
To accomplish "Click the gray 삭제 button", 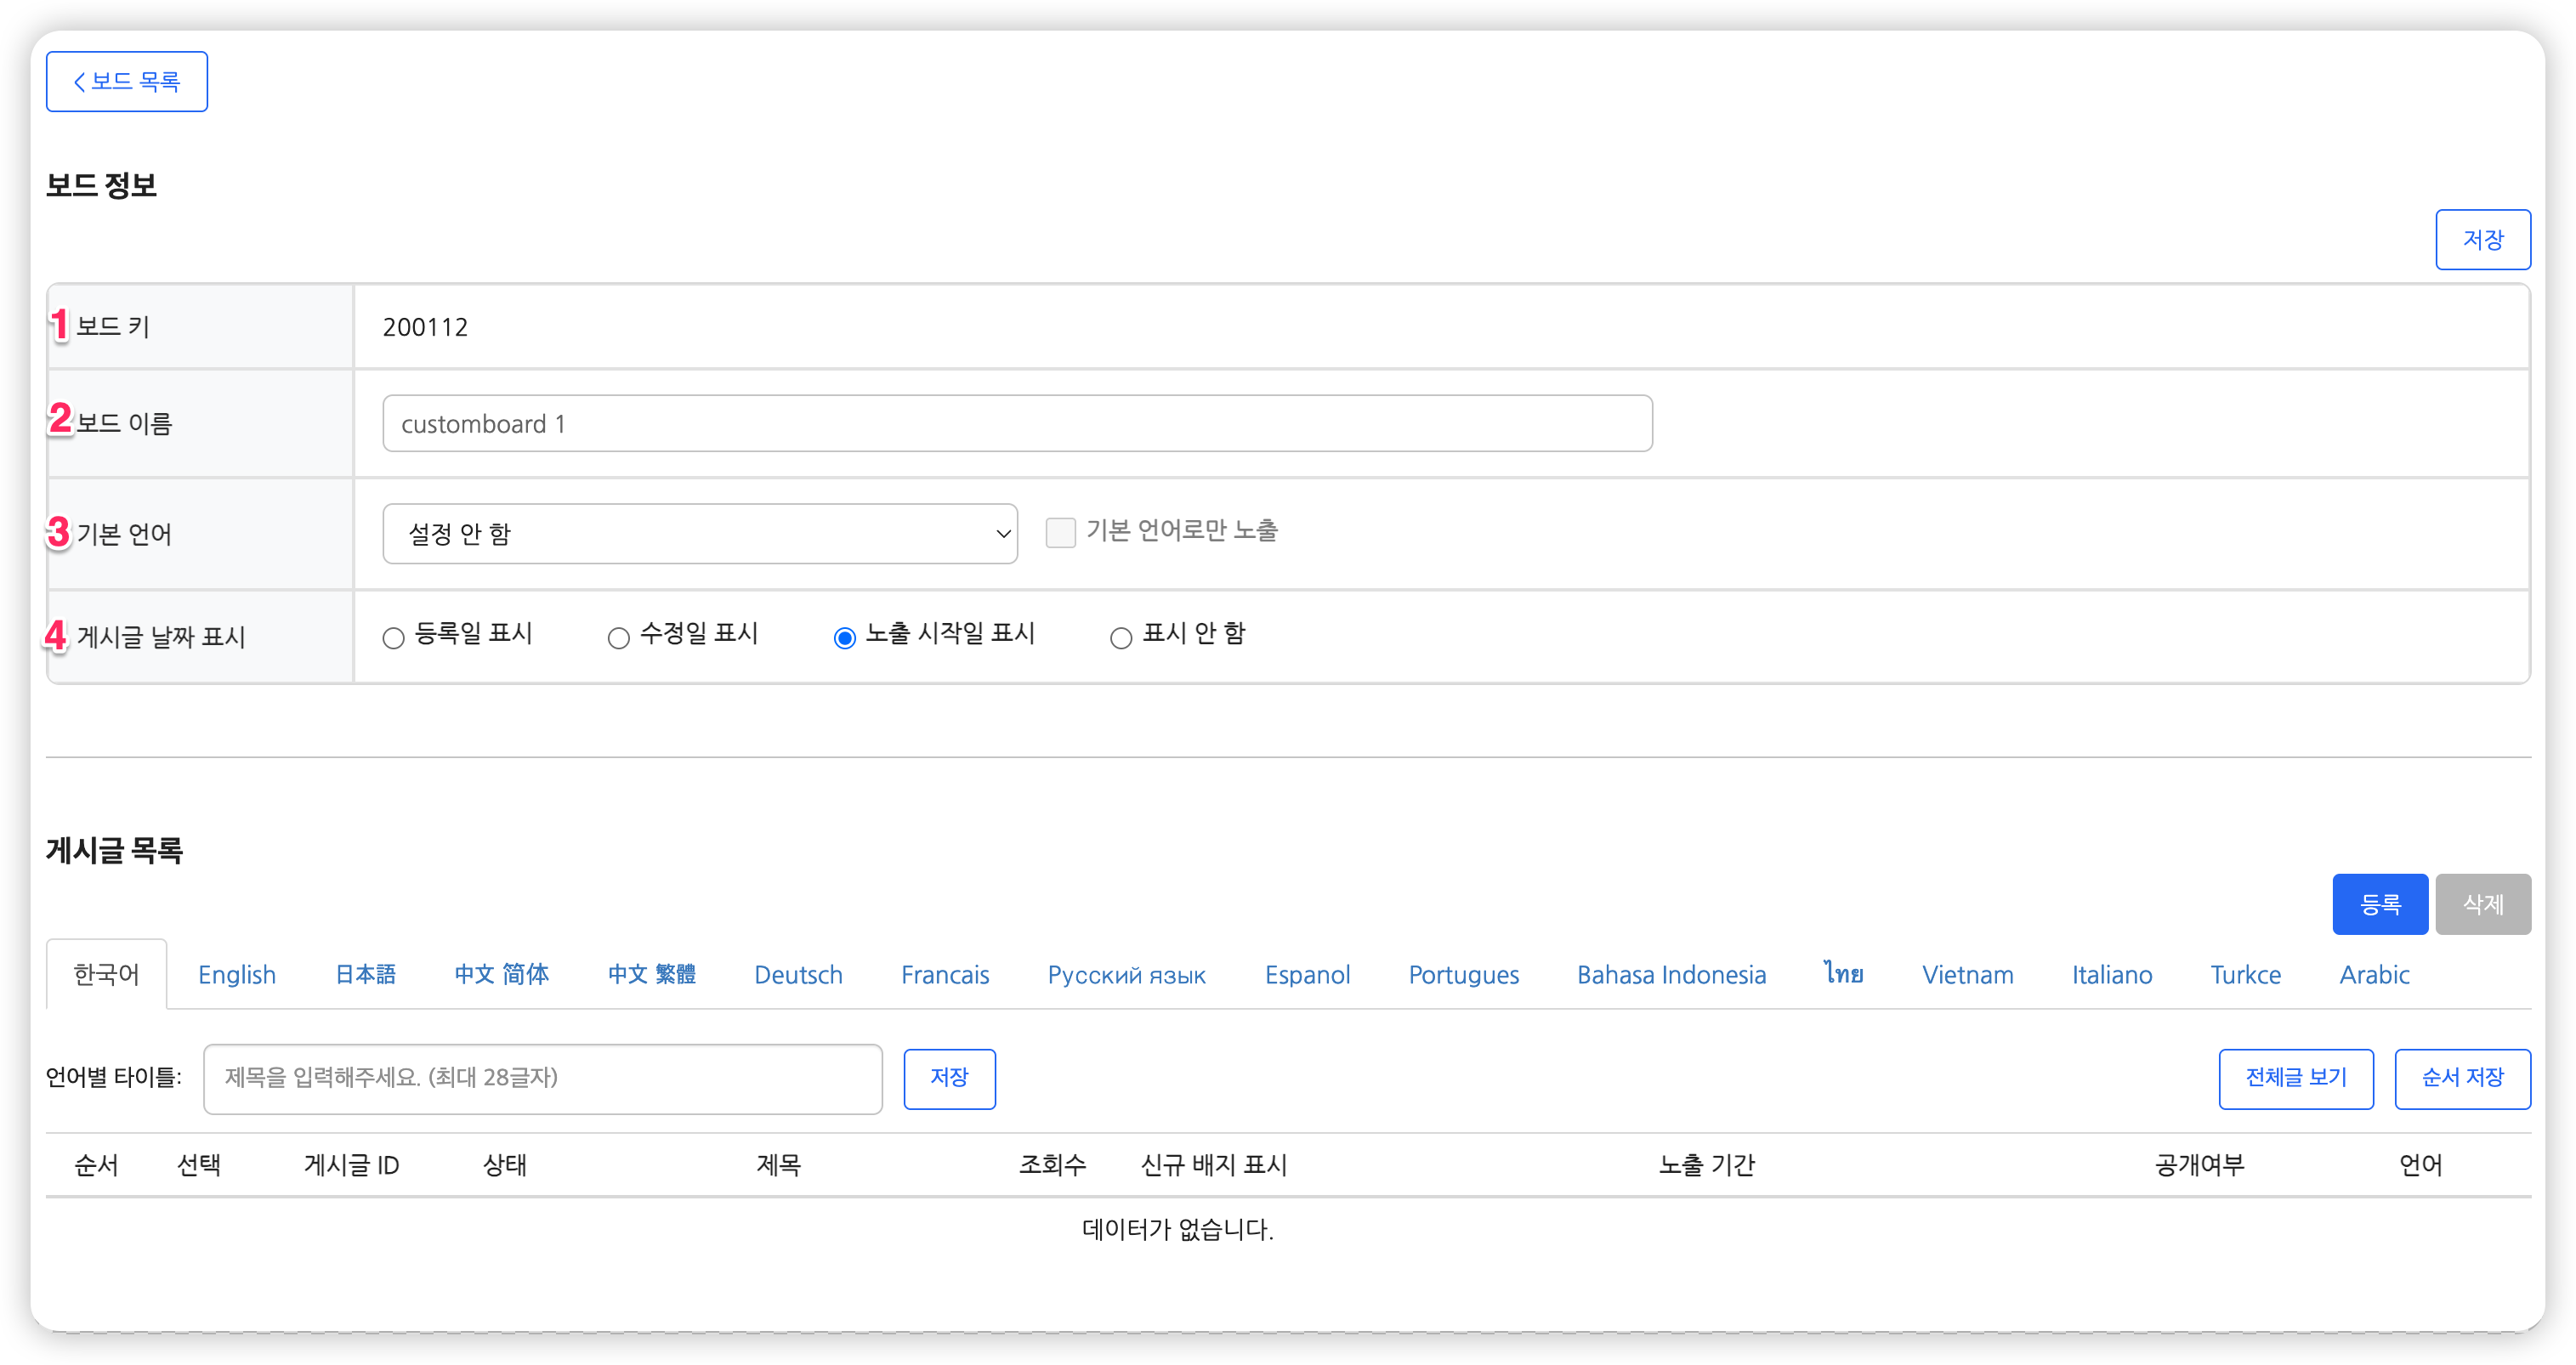I will click(2482, 904).
